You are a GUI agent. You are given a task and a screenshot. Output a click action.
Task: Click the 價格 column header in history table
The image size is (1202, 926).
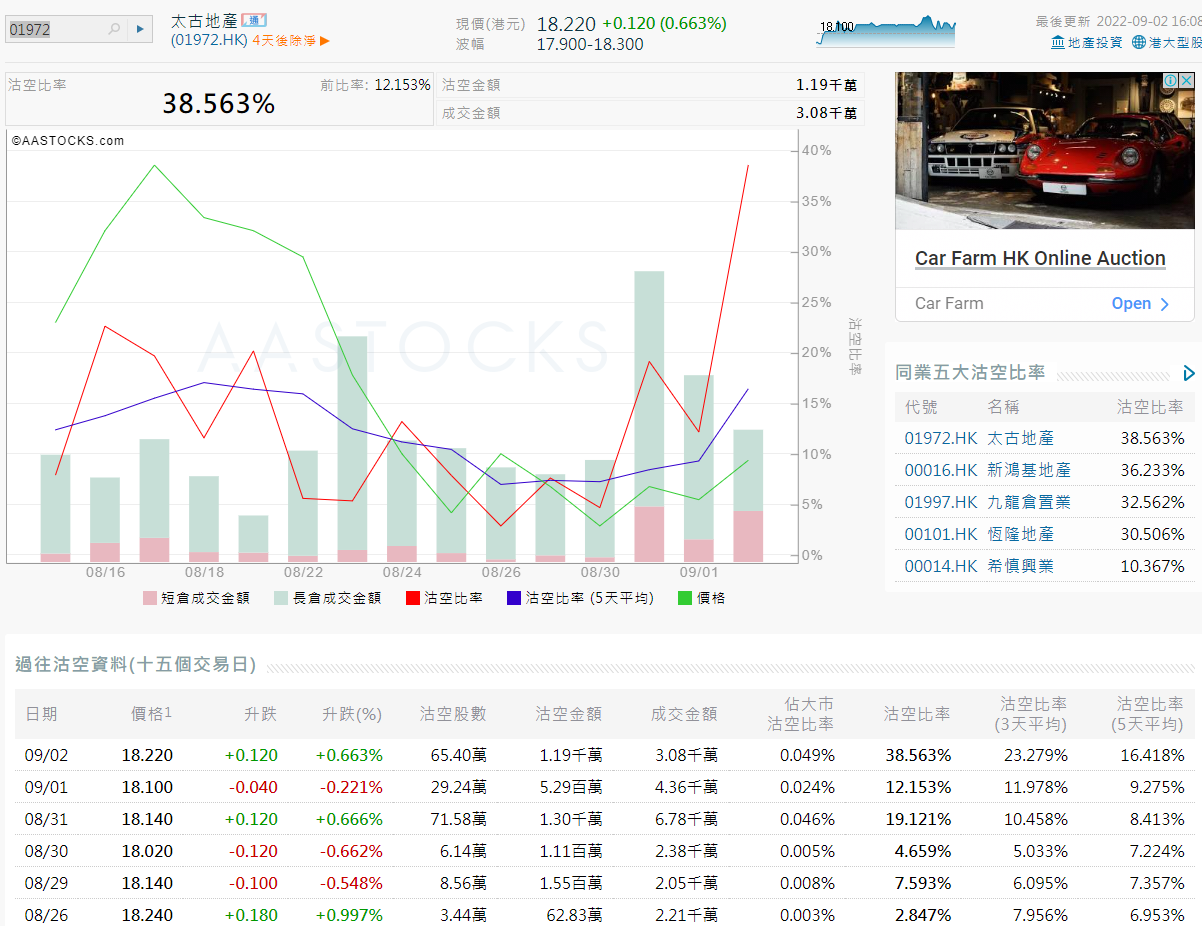point(152,714)
